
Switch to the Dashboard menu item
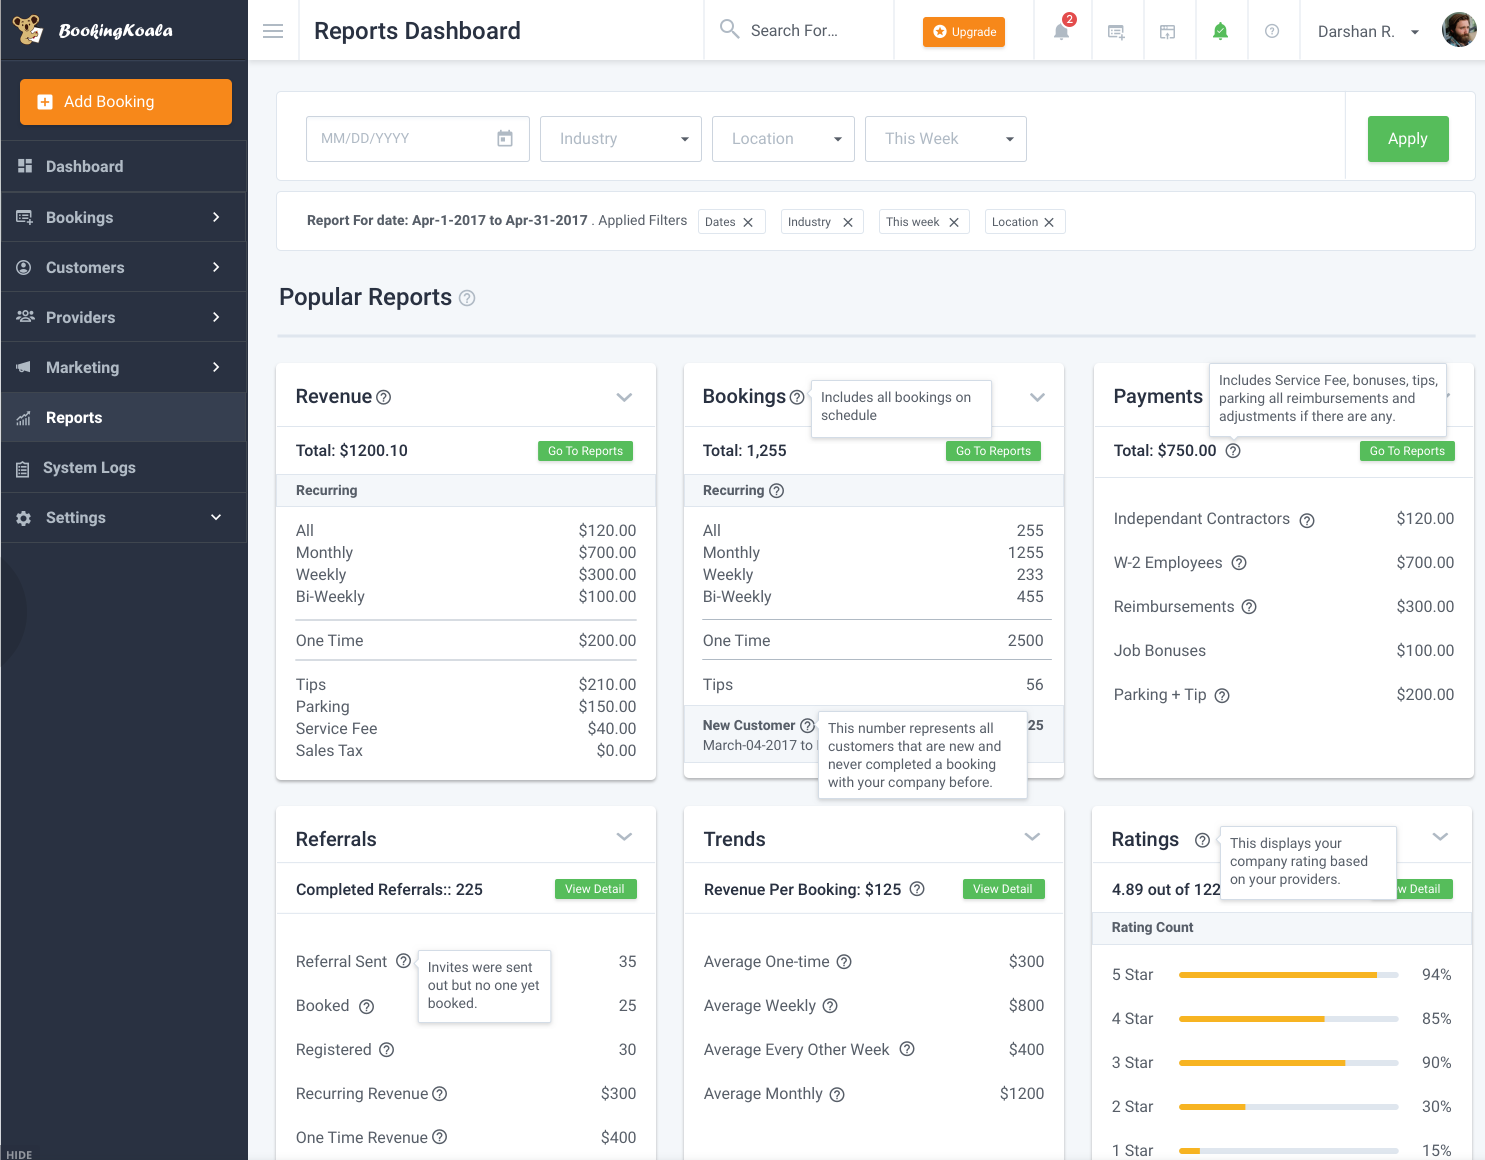(84, 166)
